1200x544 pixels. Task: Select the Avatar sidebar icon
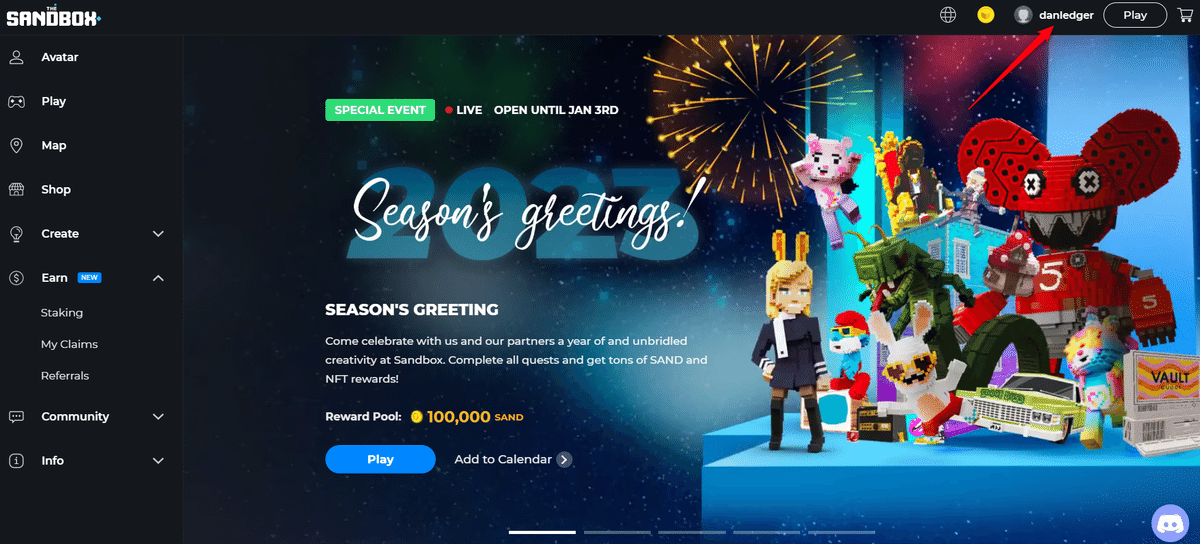click(16, 57)
